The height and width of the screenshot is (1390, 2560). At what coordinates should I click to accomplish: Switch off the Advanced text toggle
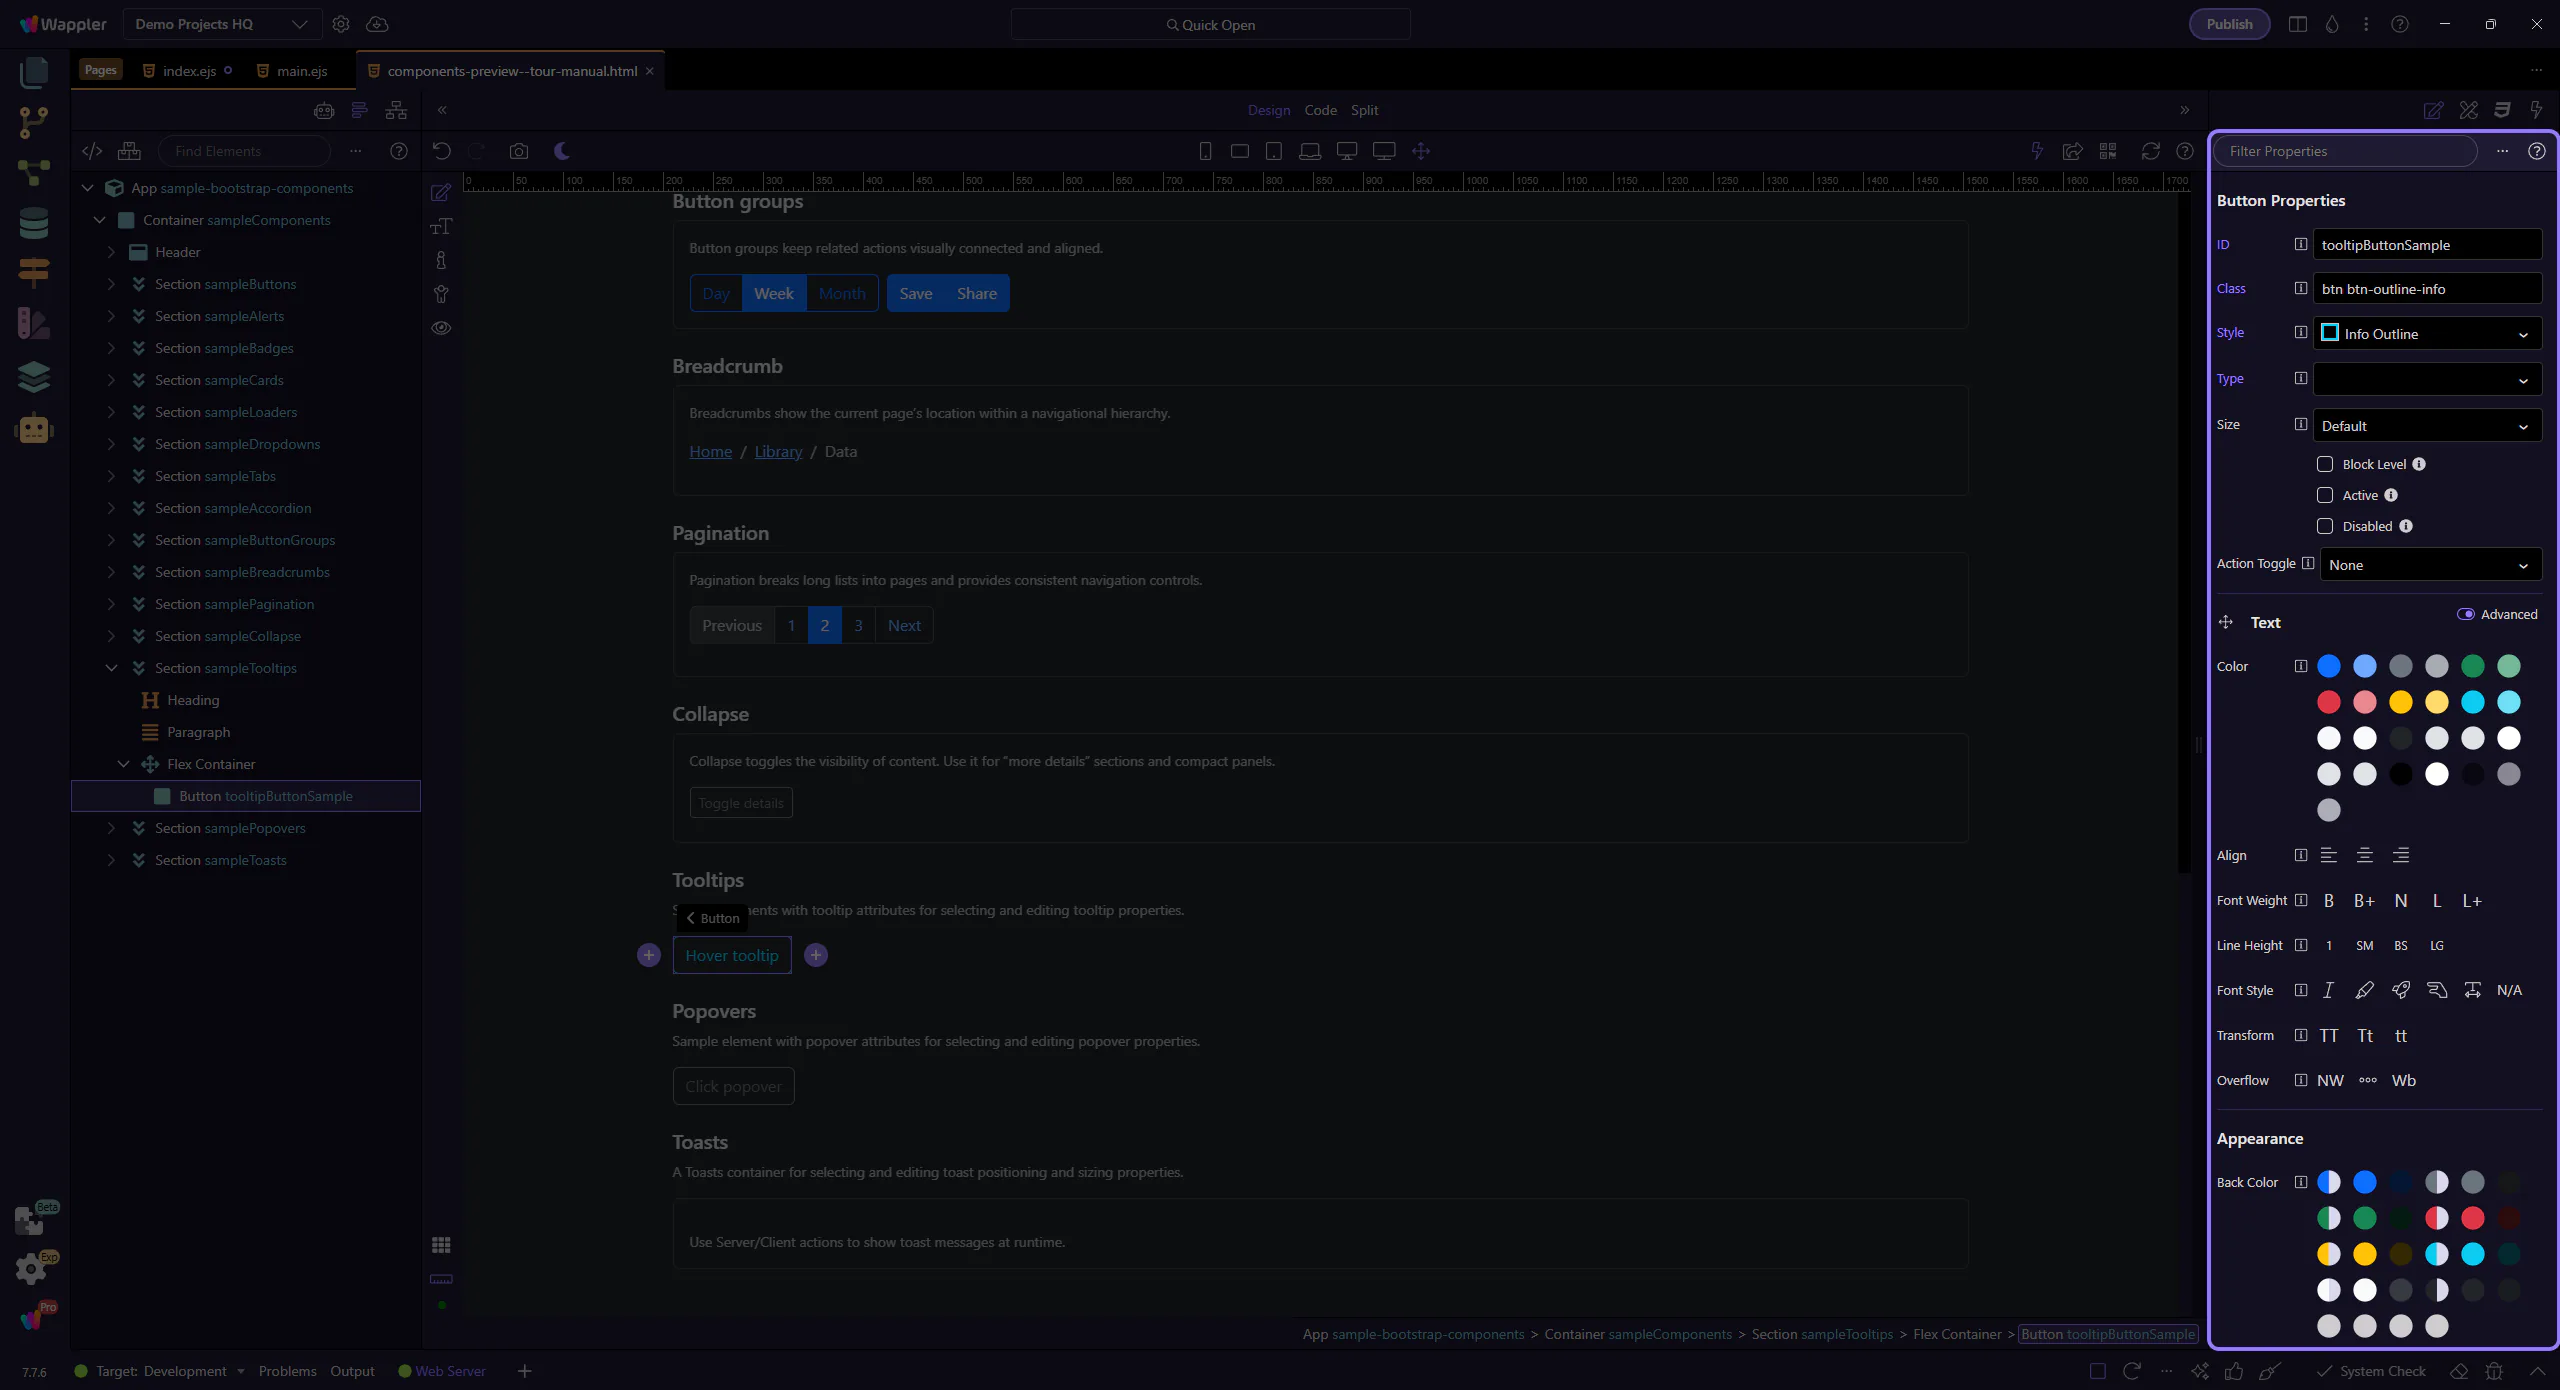click(x=2465, y=614)
